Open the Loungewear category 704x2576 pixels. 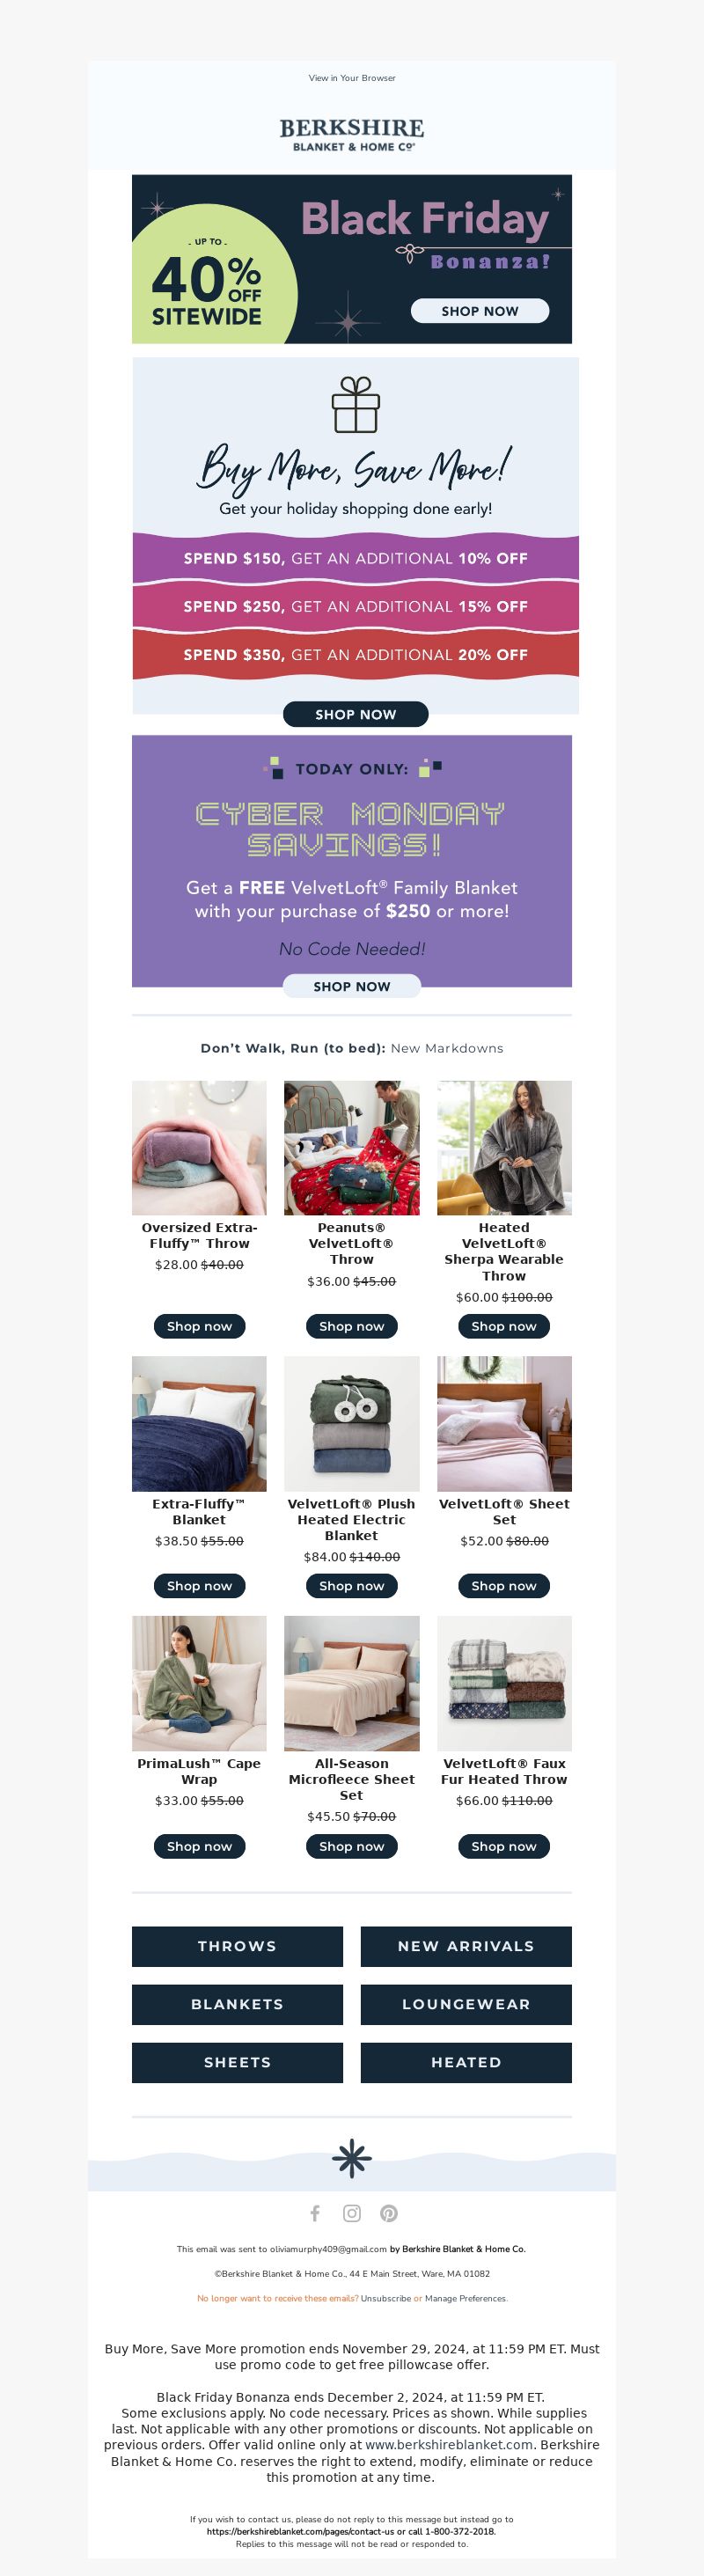(466, 2004)
